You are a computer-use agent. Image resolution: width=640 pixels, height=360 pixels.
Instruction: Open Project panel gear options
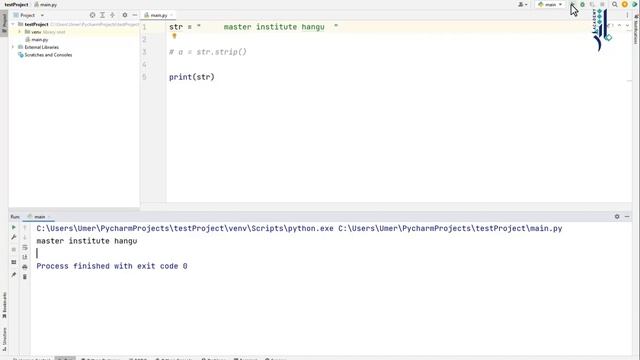click(125, 15)
